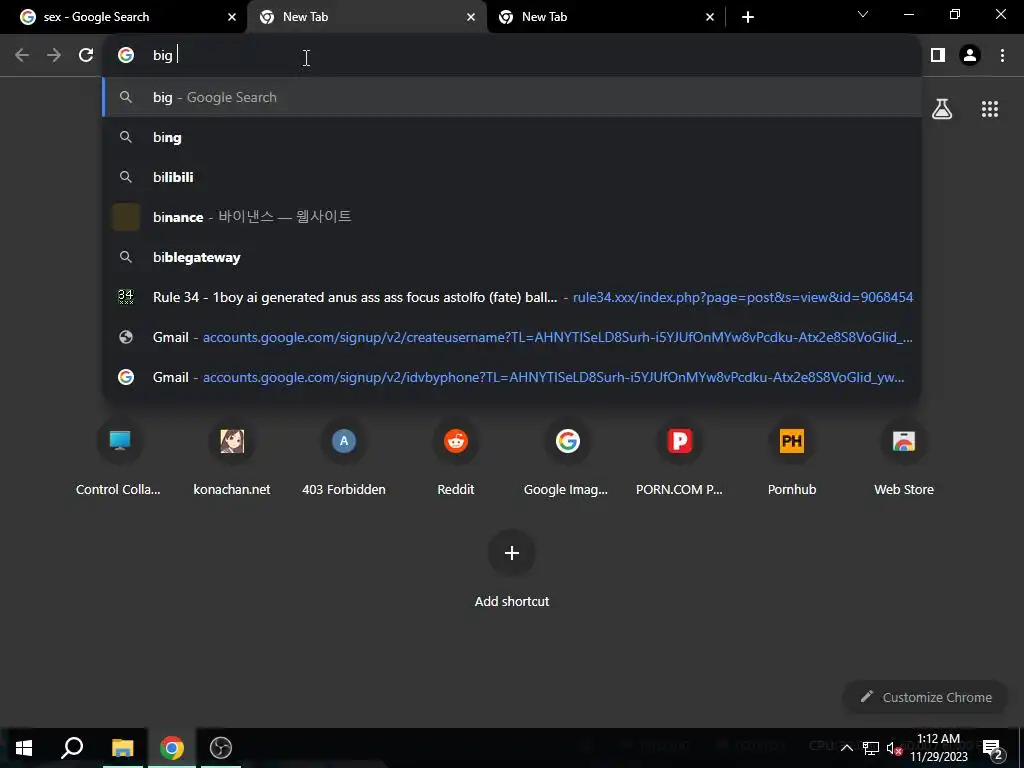
Task: Close the middle New Tab
Action: pyautogui.click(x=471, y=17)
